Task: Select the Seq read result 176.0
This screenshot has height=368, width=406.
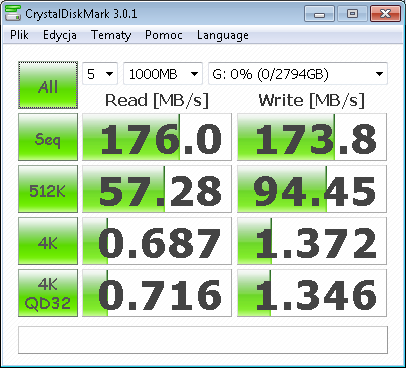Action: tap(157, 137)
